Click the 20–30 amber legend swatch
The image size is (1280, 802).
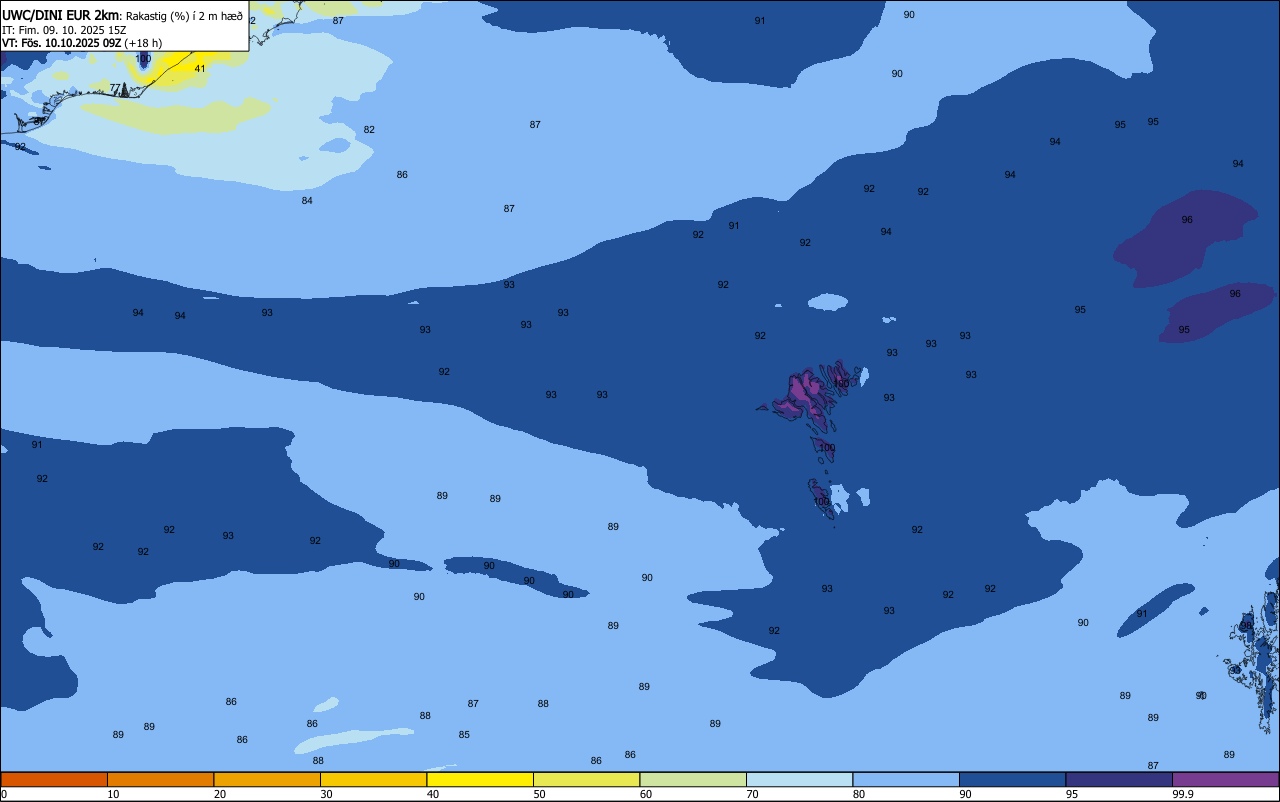[x=267, y=779]
